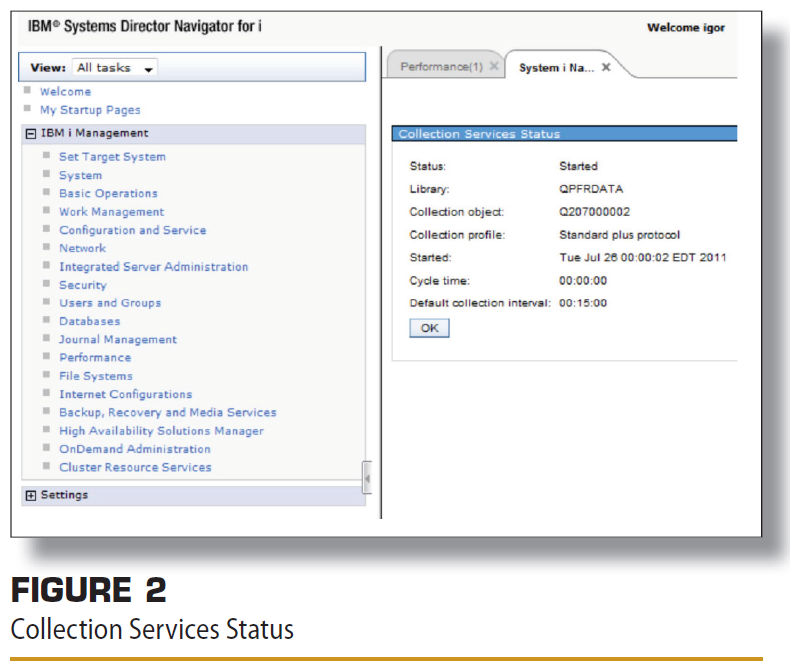This screenshot has height=671, width=790.
Task: Expand the Settings section
Action: (31, 496)
